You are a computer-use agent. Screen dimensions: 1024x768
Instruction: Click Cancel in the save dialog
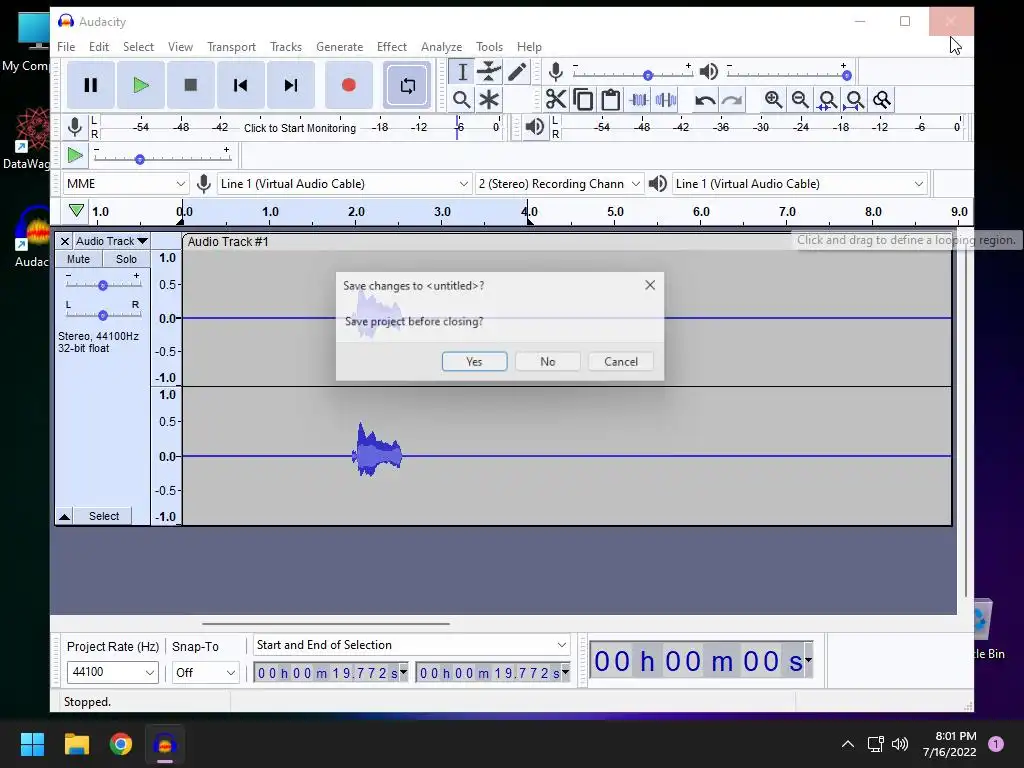click(621, 362)
